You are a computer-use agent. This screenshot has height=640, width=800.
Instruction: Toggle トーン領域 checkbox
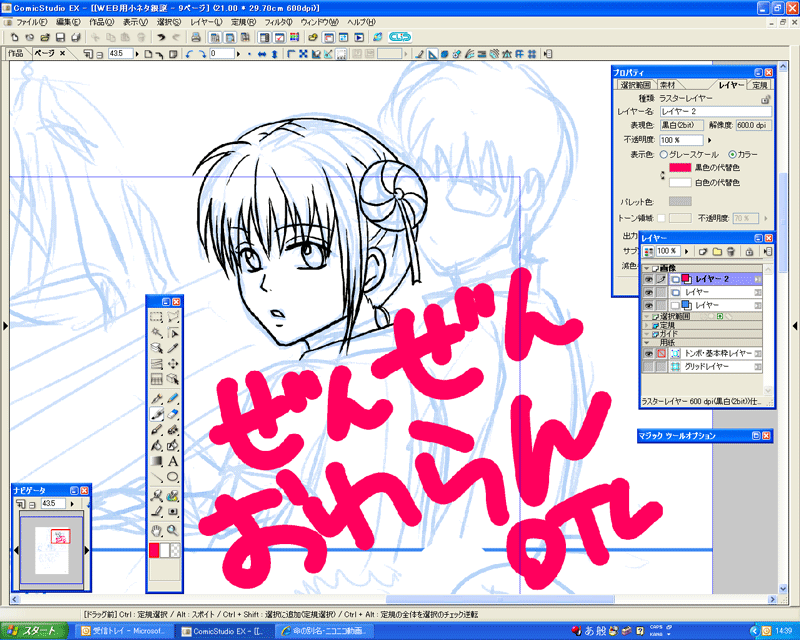pos(661,218)
